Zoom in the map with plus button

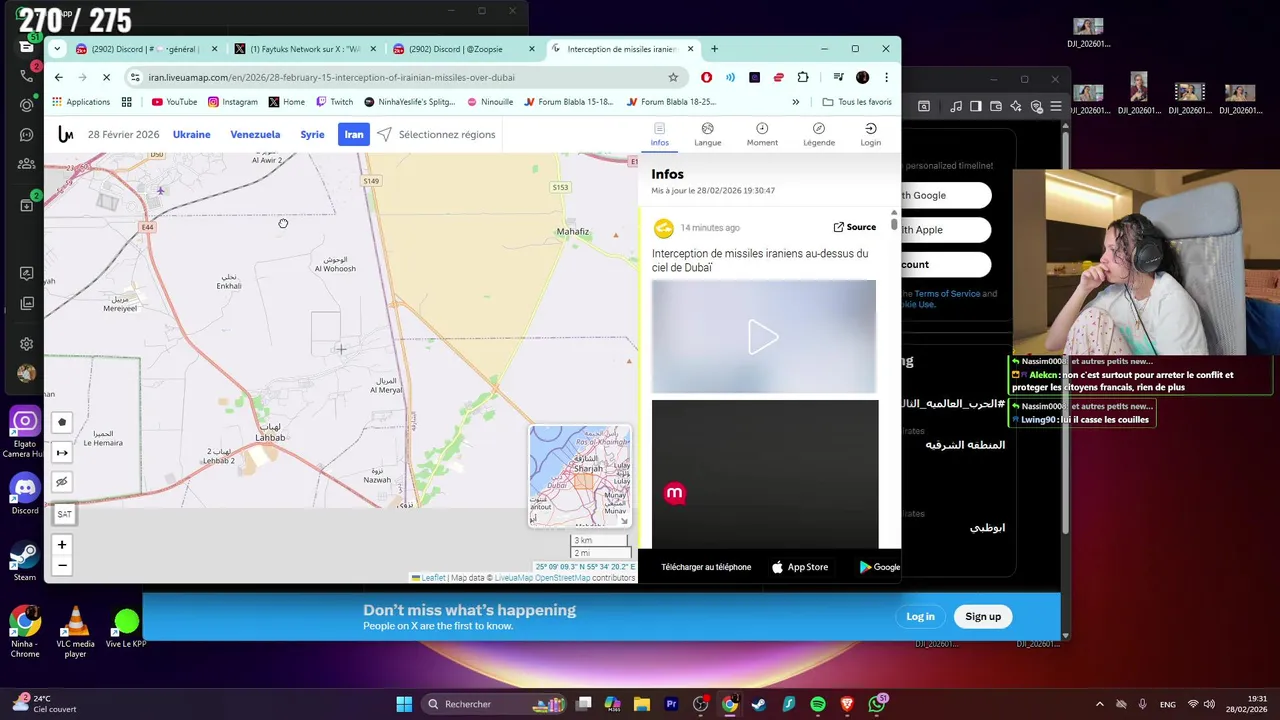(x=62, y=545)
